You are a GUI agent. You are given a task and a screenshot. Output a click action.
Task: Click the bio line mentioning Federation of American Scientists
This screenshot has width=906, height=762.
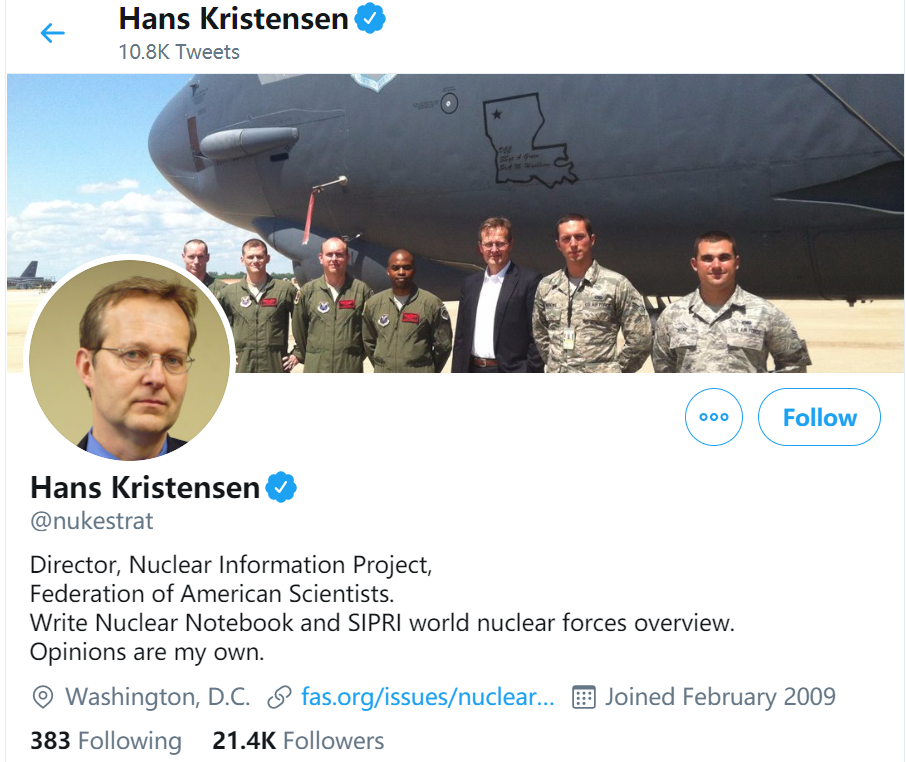pos(212,593)
